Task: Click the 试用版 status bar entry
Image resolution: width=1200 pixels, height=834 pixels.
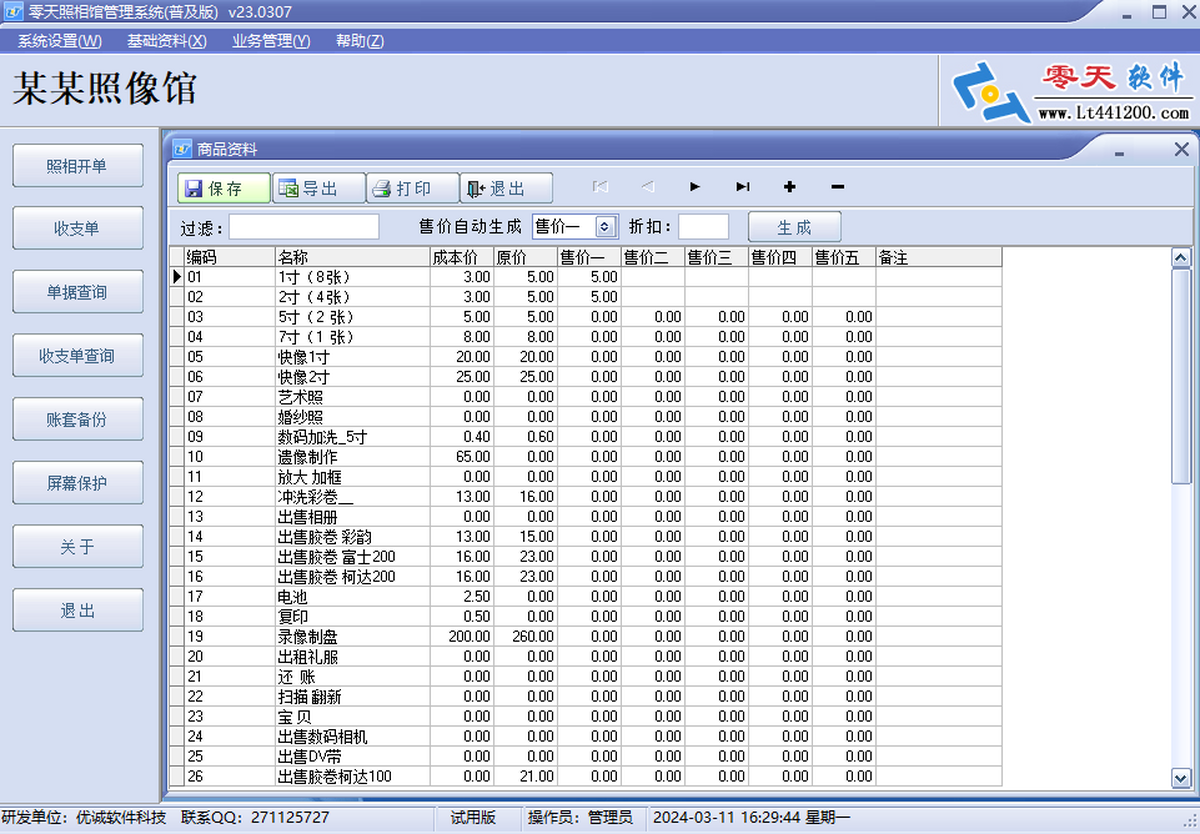Action: (473, 818)
